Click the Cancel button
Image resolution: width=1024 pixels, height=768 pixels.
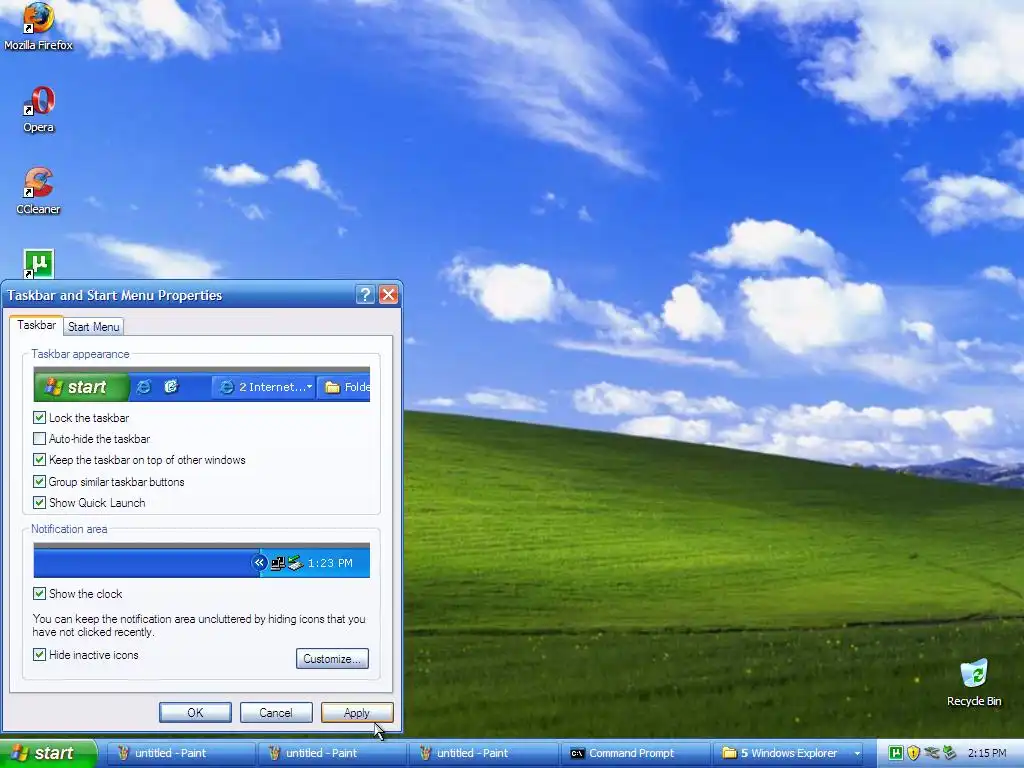pyautogui.click(x=276, y=712)
